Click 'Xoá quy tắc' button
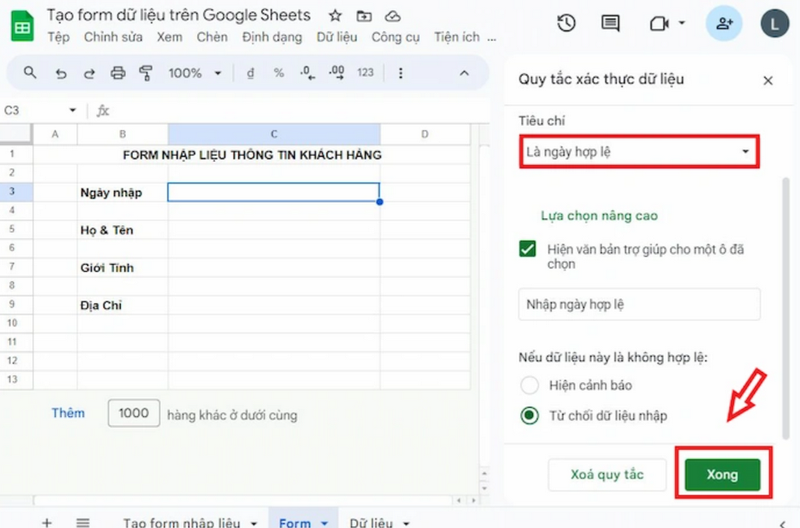800x528 pixels. click(606, 474)
